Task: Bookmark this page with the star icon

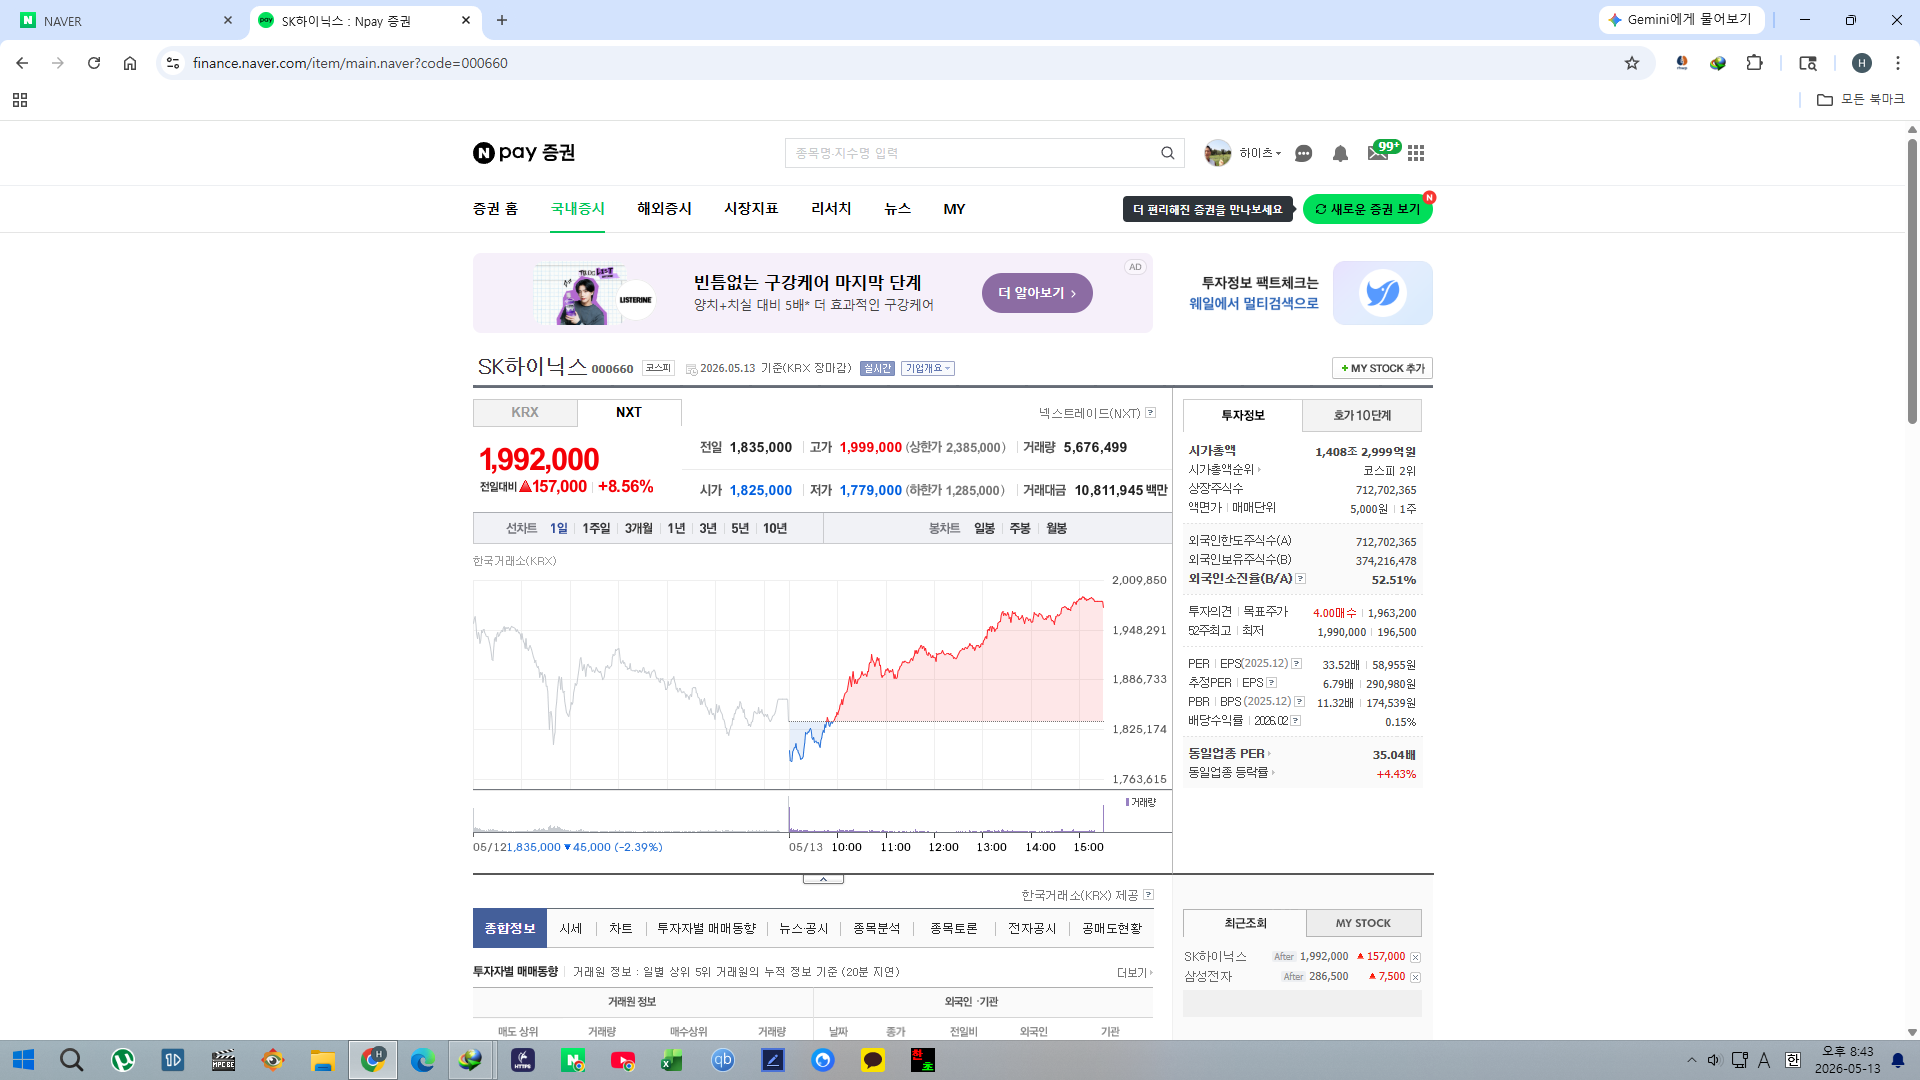Action: [x=1632, y=63]
